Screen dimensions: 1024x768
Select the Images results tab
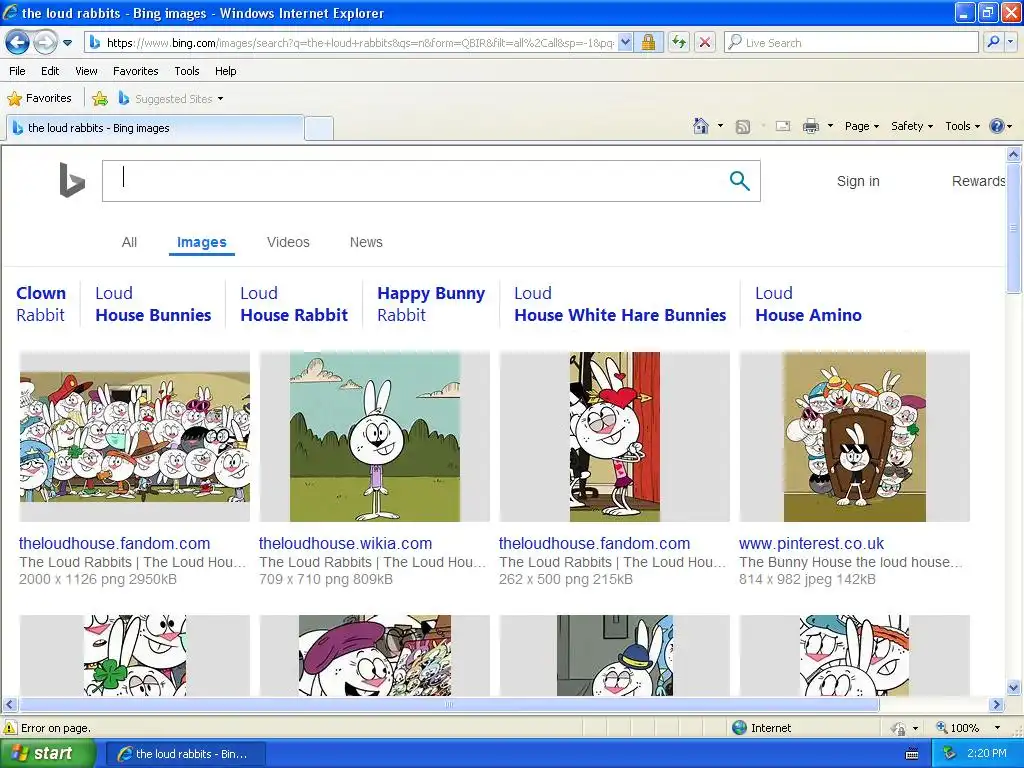[x=202, y=242]
